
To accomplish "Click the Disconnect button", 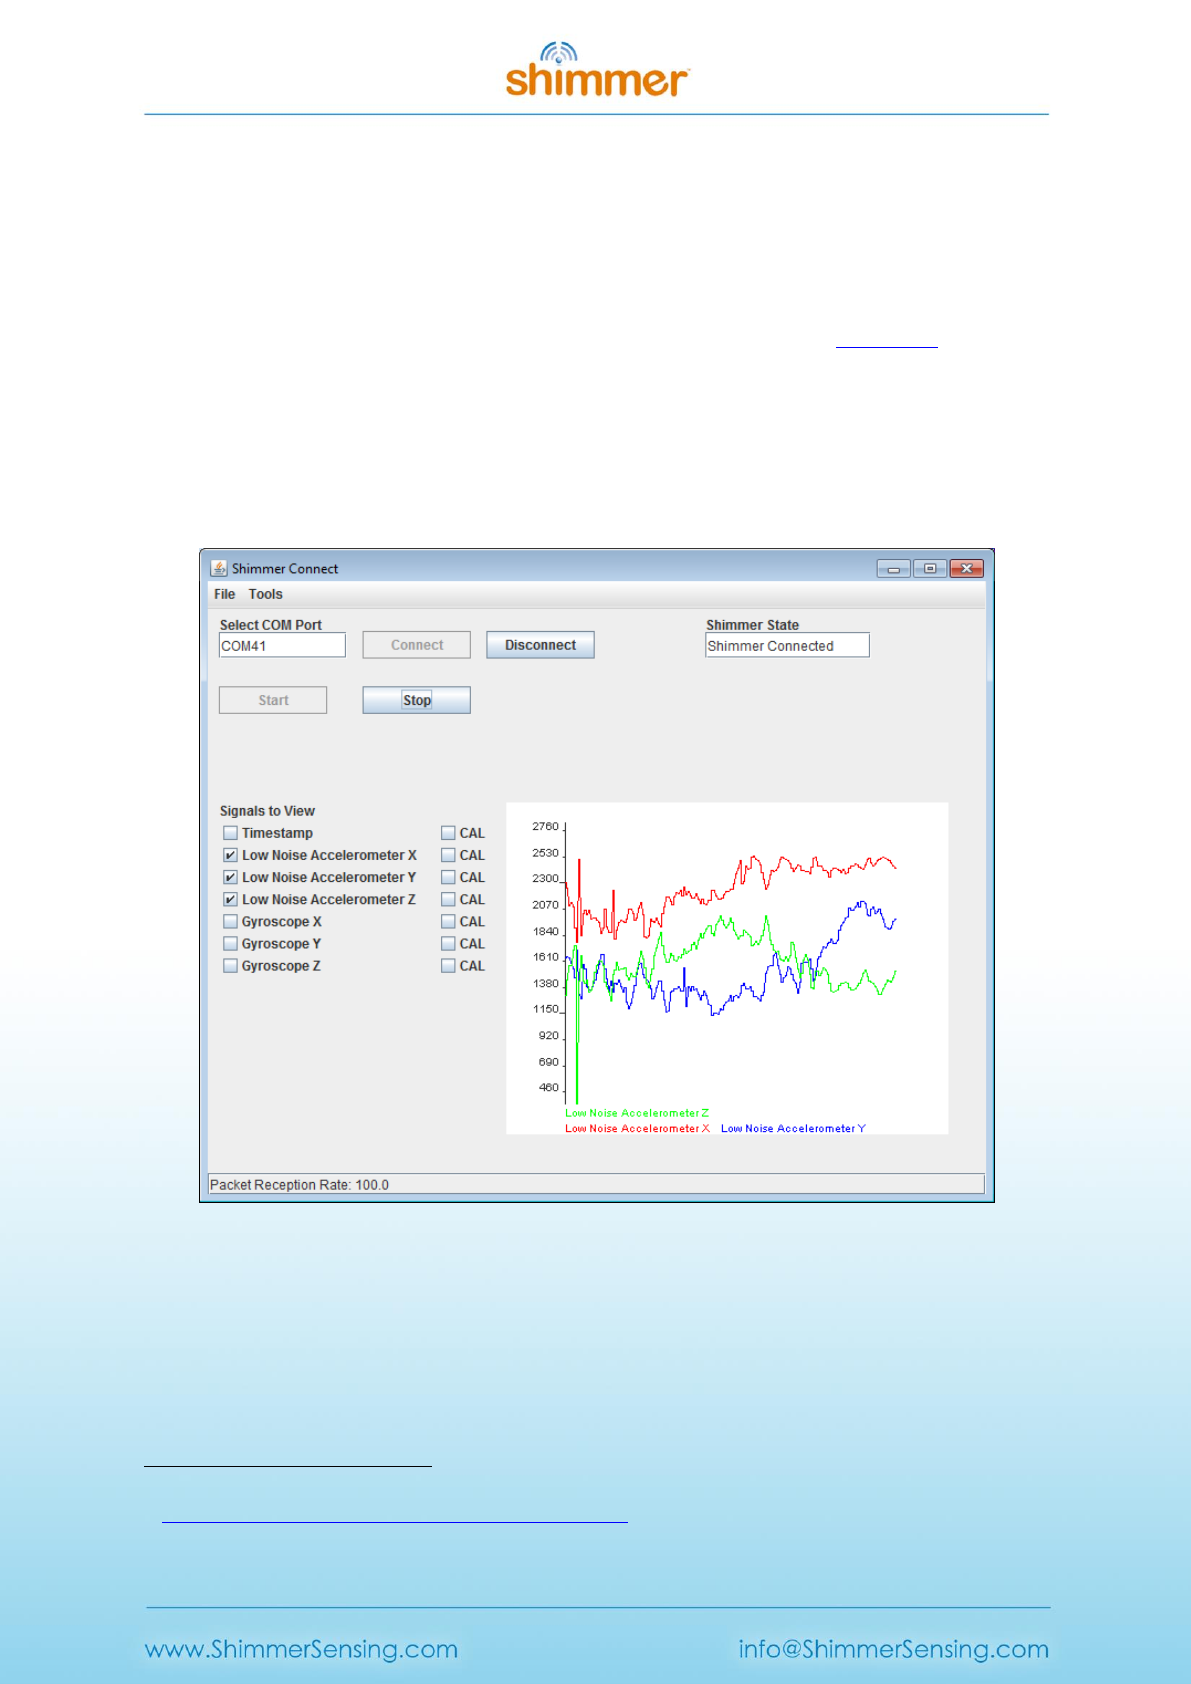I will [x=540, y=645].
